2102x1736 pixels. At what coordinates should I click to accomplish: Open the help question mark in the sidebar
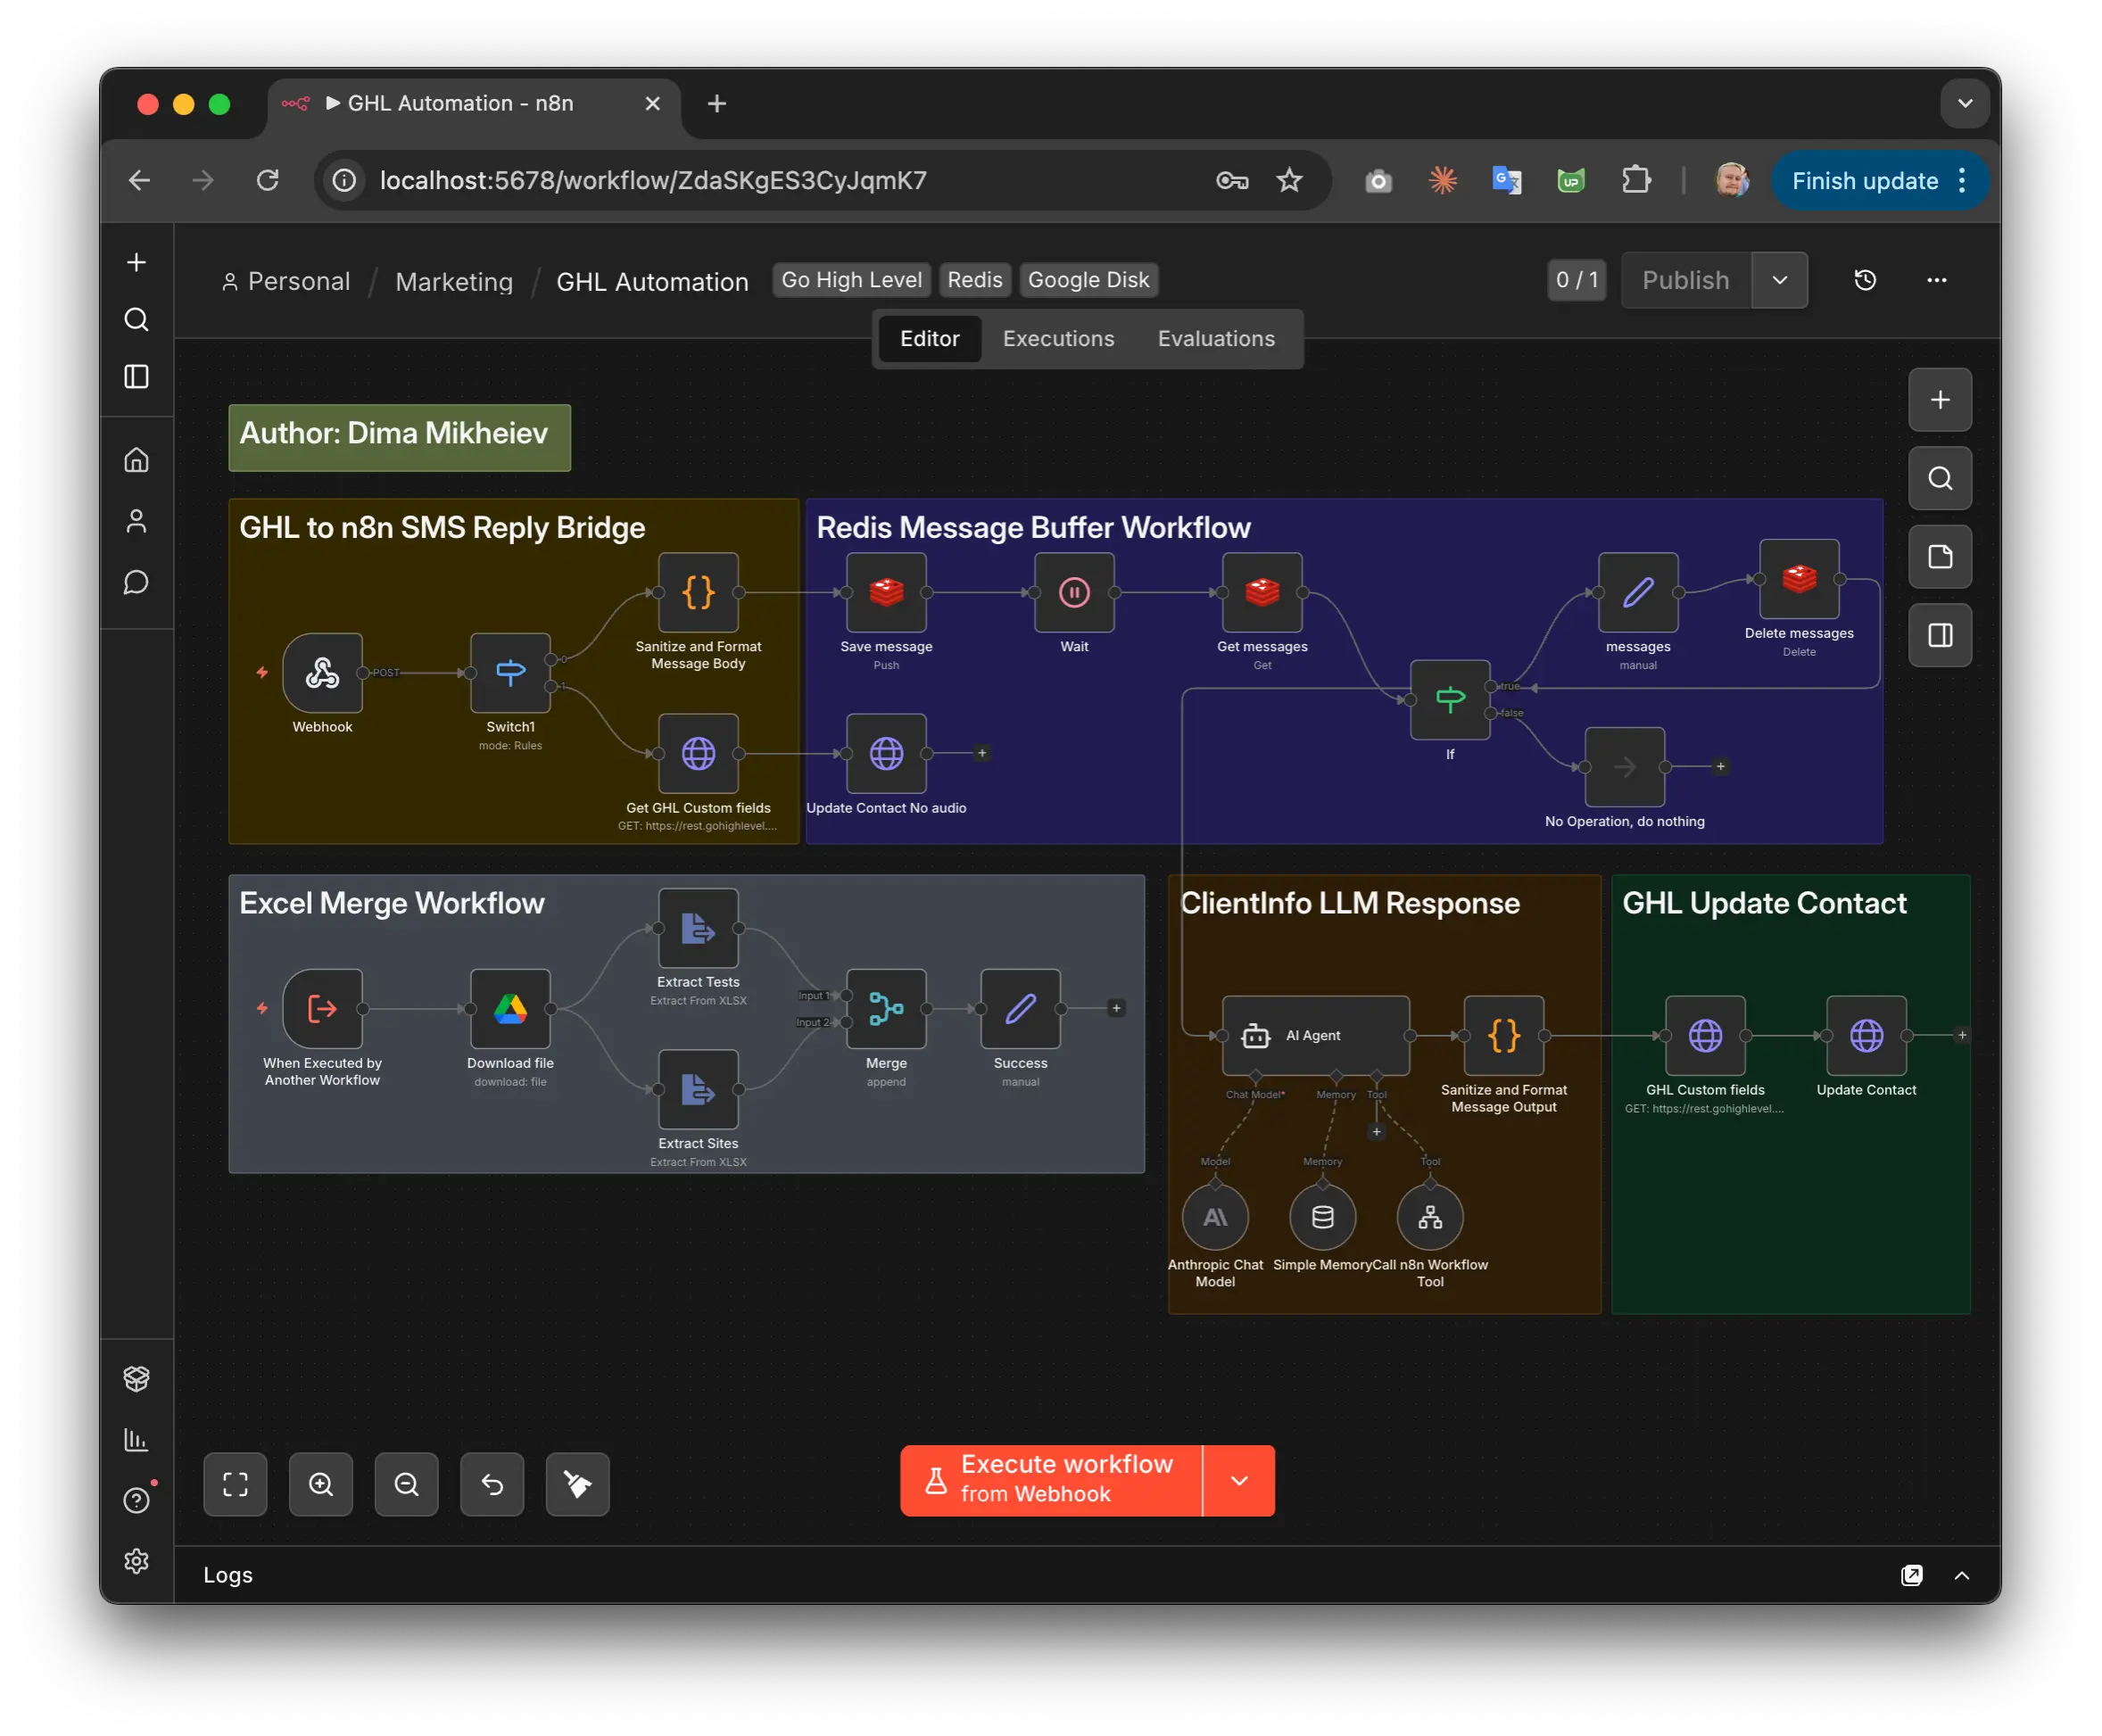[136, 1500]
